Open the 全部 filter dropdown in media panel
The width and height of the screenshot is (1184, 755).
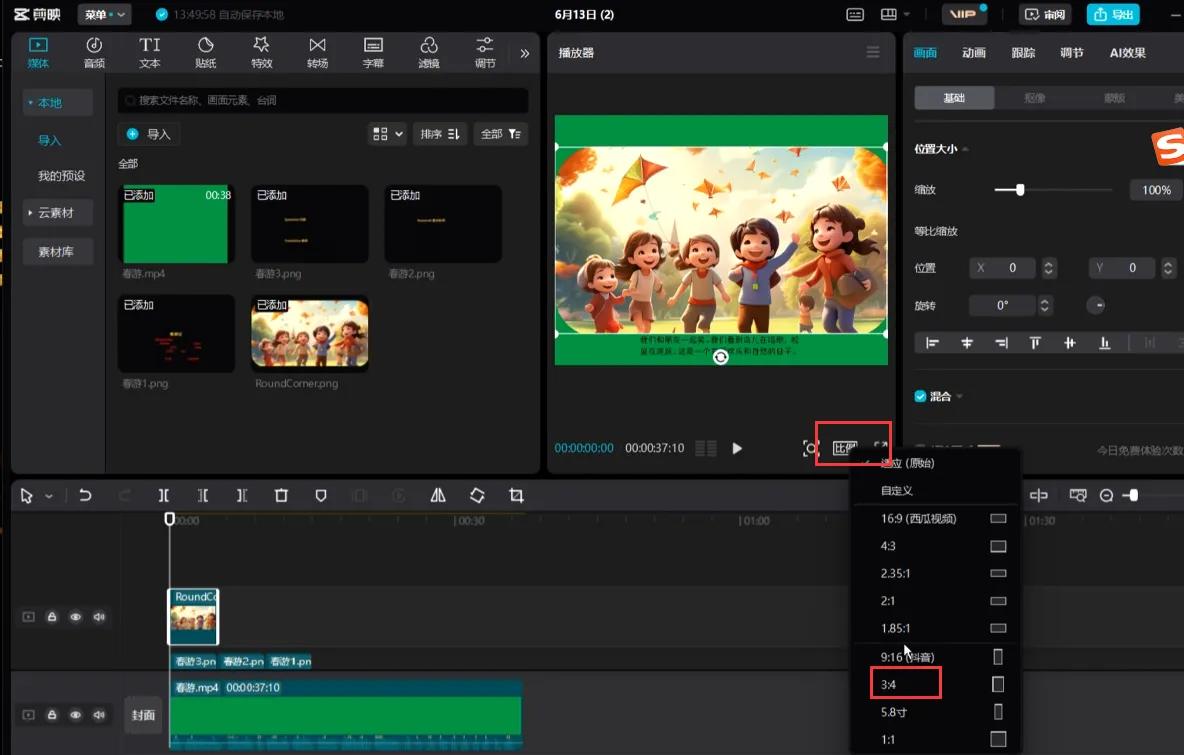500,134
